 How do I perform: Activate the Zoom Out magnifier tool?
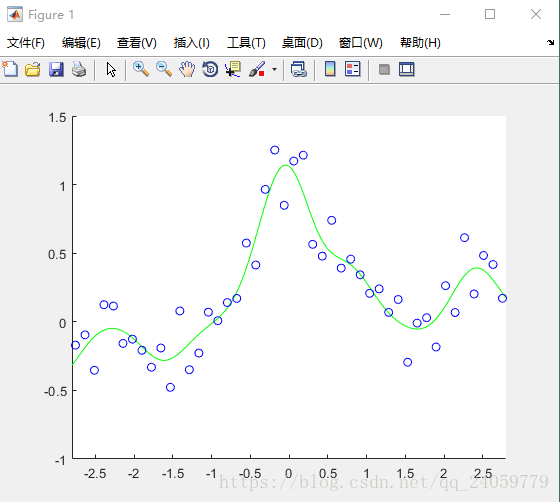tap(164, 69)
